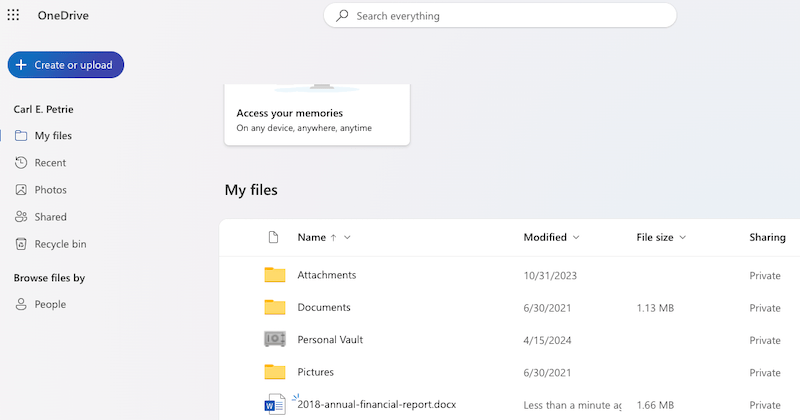The image size is (800, 420).
Task: Click the People person icon
Action: 21,304
